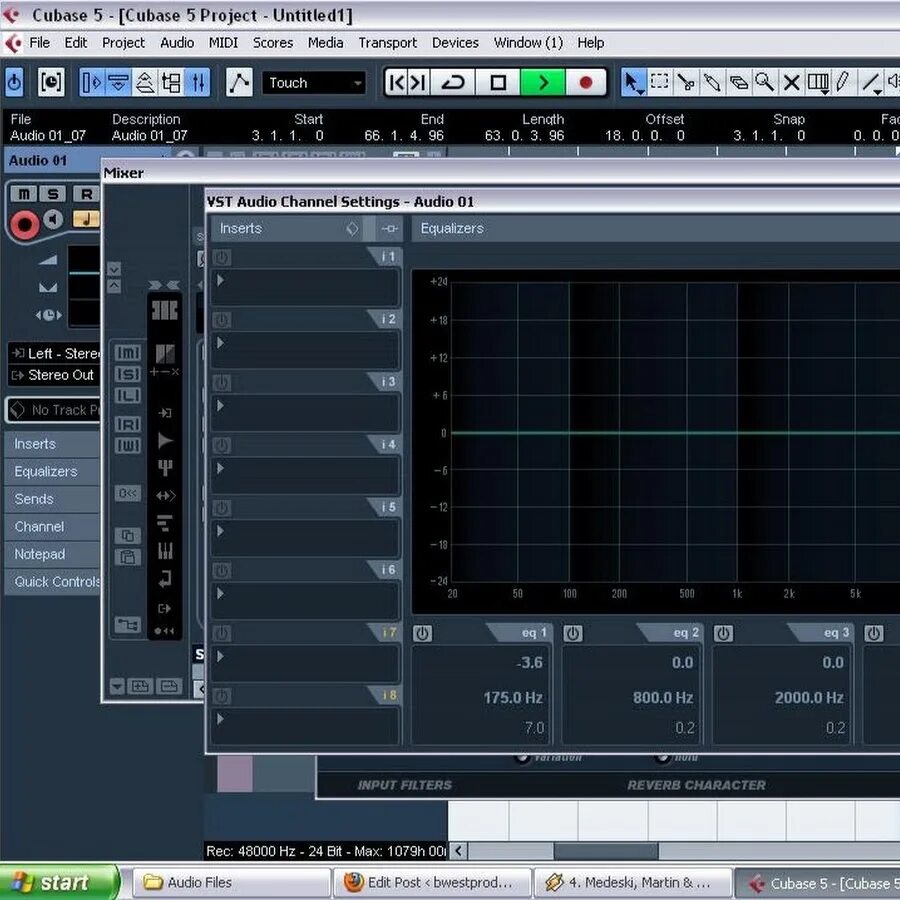Activate EQ band eq 2
The image size is (900, 900).
(x=573, y=633)
